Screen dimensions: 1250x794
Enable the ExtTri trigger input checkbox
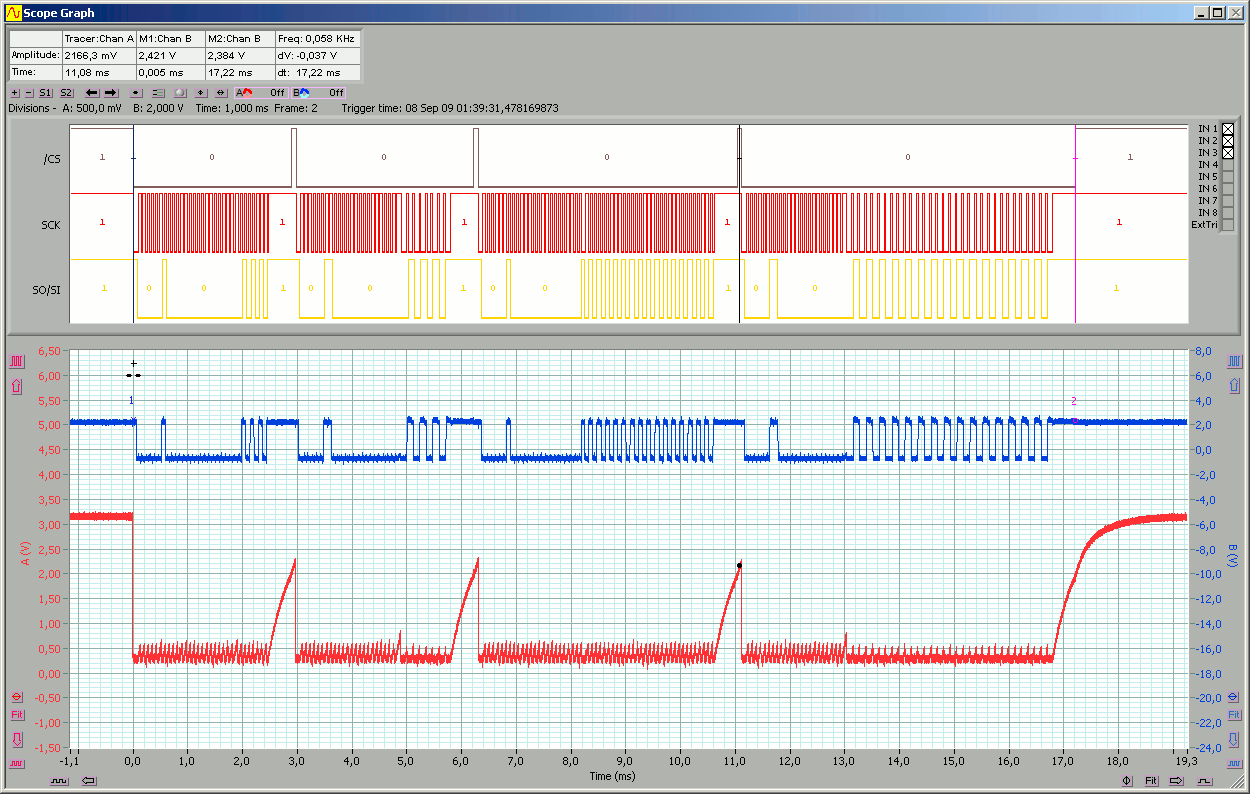(x=1228, y=225)
